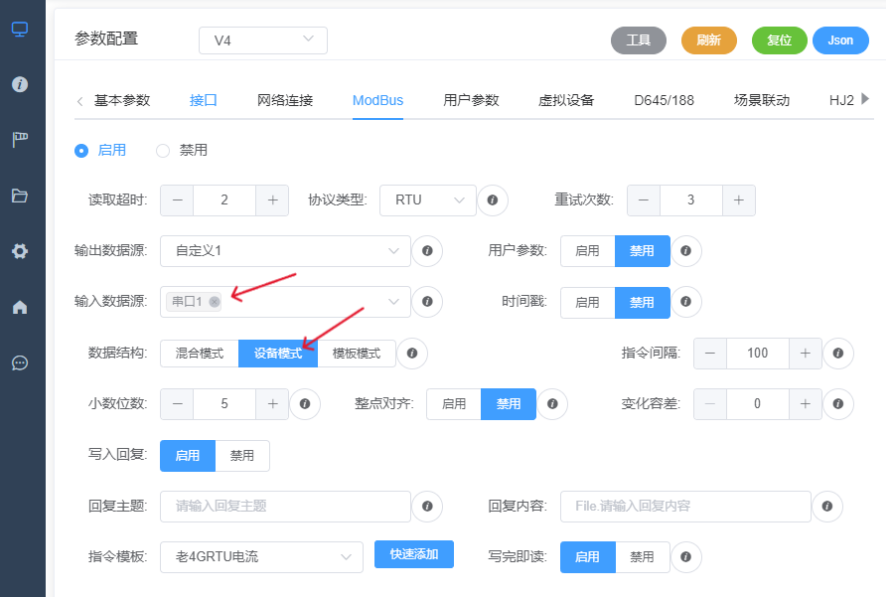Enable the 用户参数 toggle option
This screenshot has width=886, height=597.
click(x=587, y=251)
